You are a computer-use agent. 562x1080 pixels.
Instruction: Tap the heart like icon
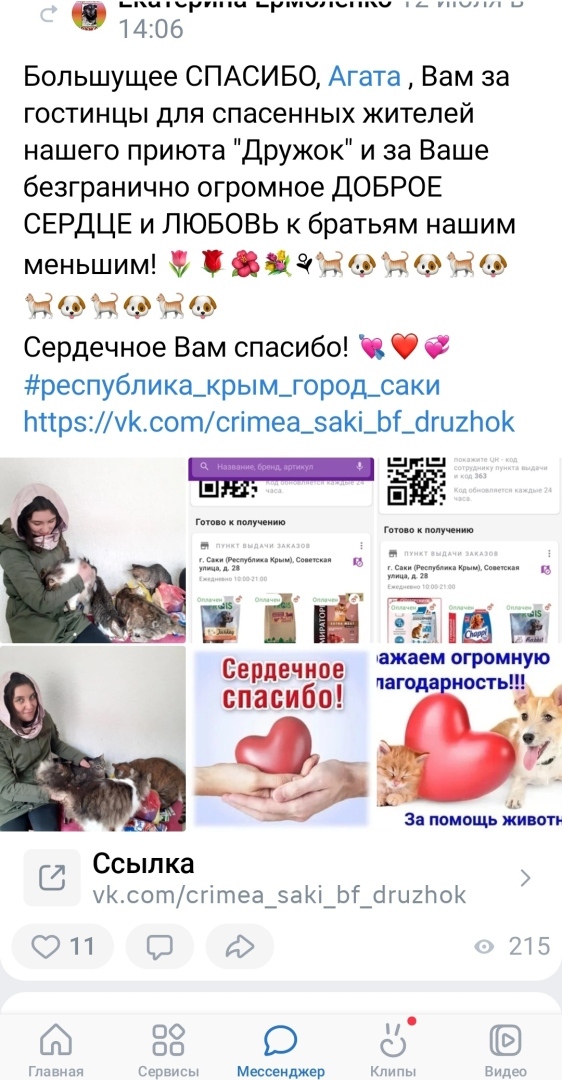coord(46,947)
